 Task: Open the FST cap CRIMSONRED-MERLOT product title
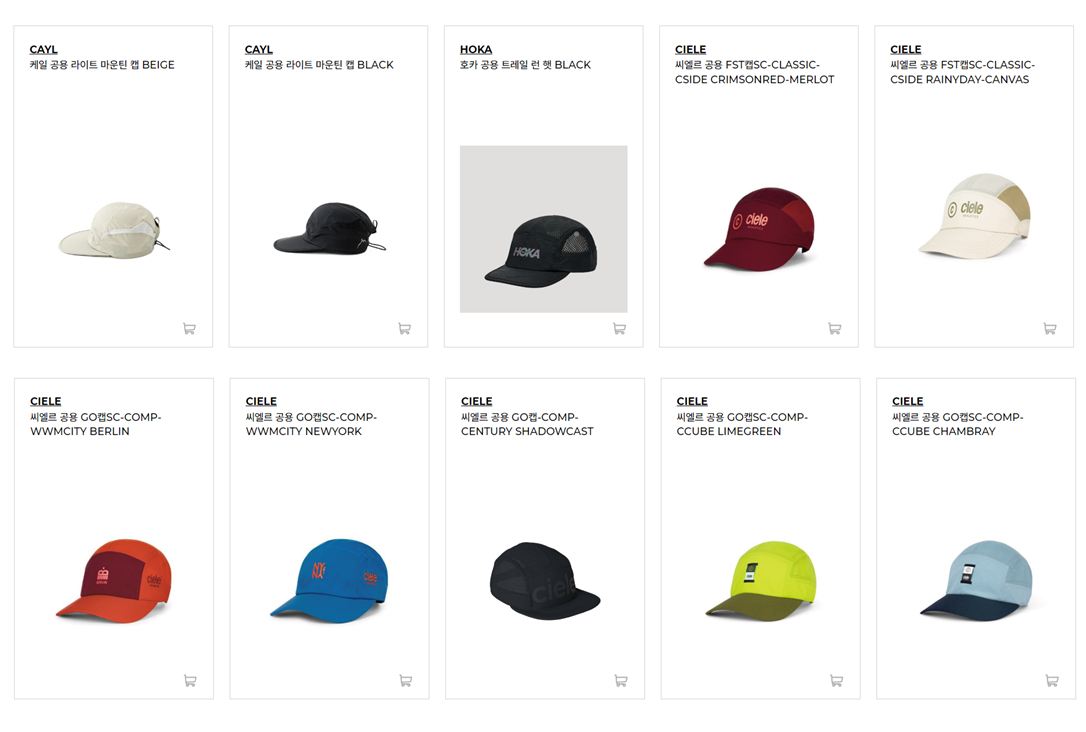tap(754, 72)
